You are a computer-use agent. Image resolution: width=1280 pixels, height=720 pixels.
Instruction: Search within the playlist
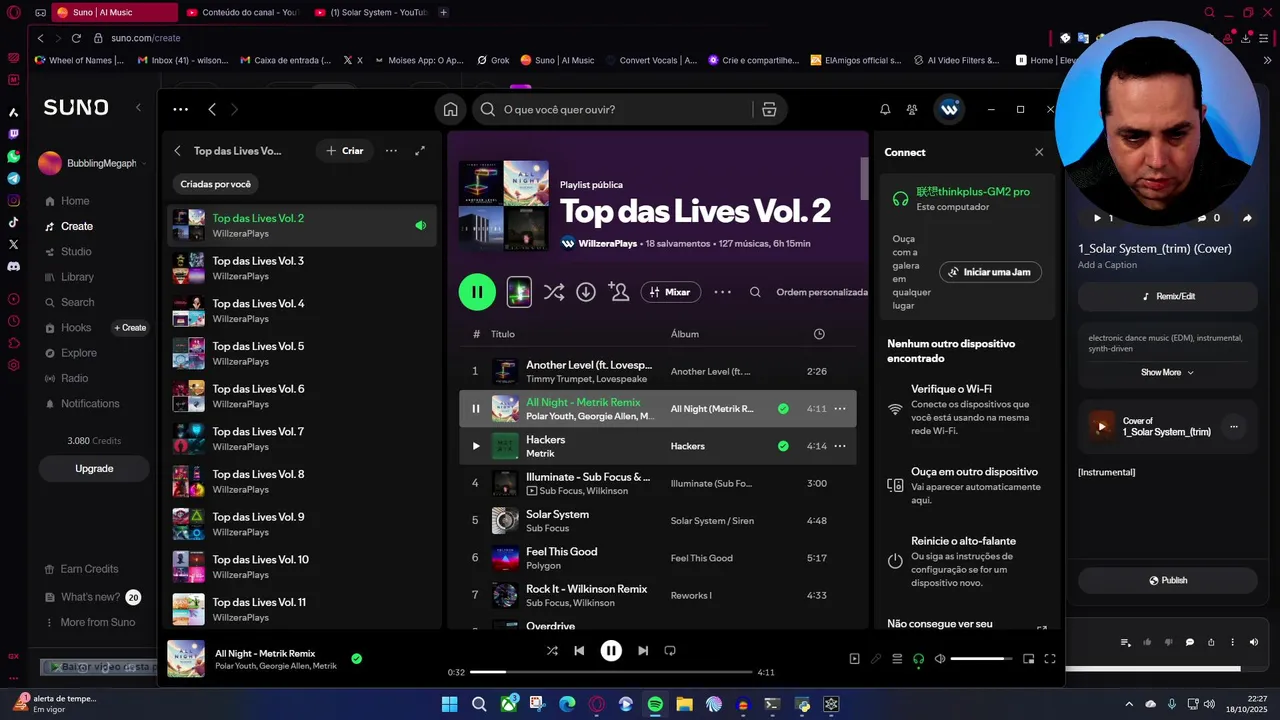point(755,292)
